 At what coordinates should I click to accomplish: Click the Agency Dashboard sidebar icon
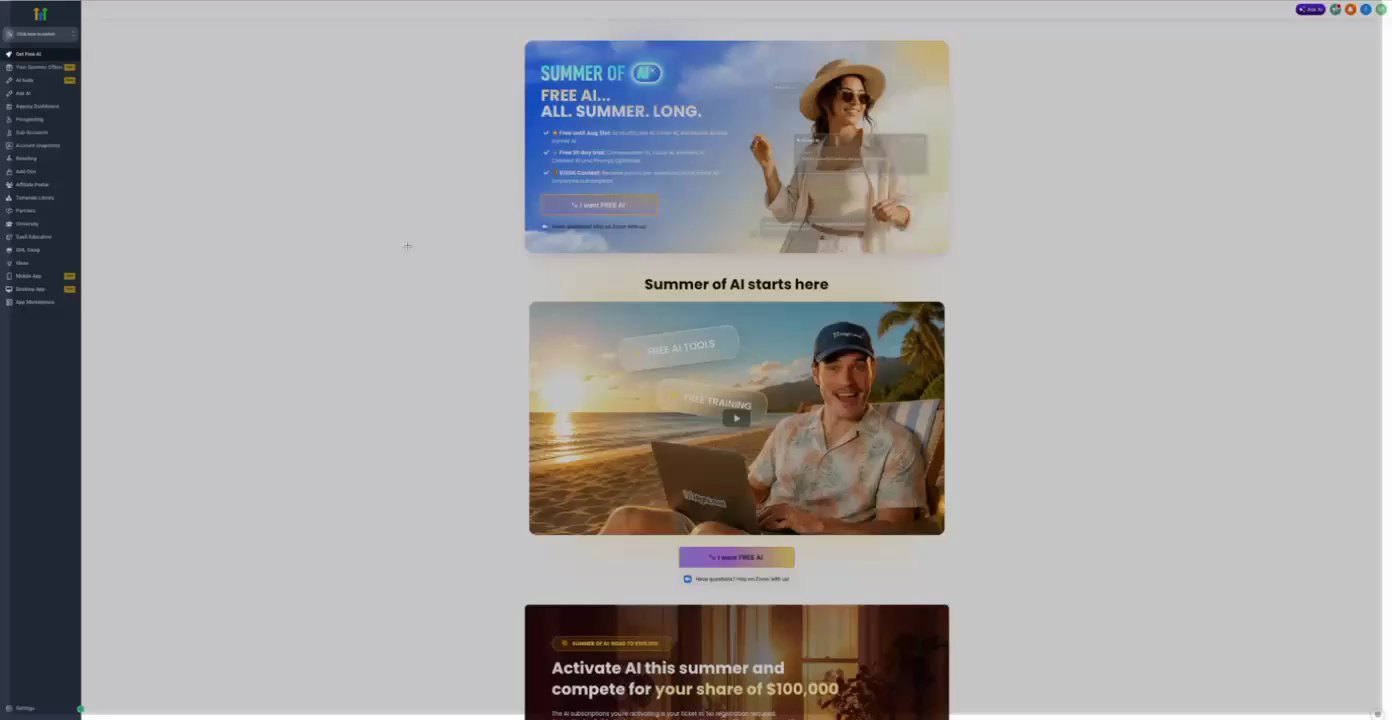point(9,106)
